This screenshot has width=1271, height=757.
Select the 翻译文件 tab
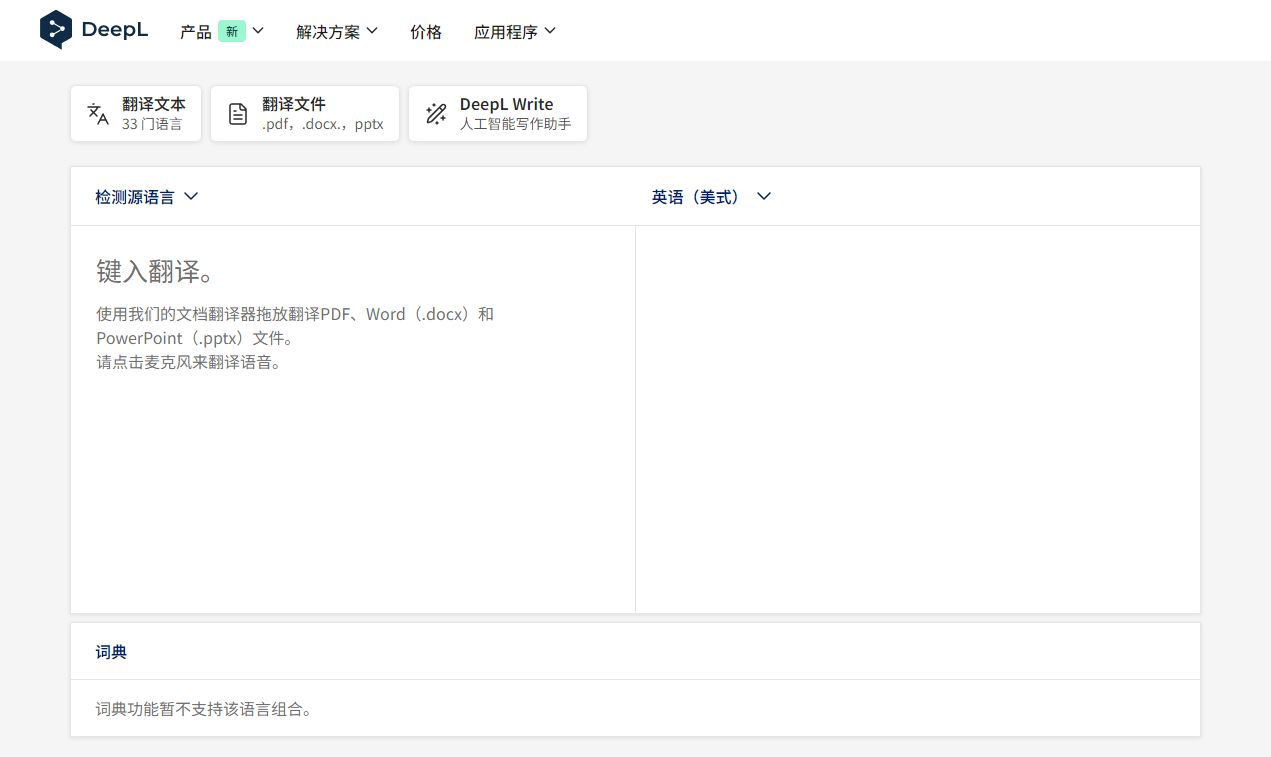(x=305, y=114)
